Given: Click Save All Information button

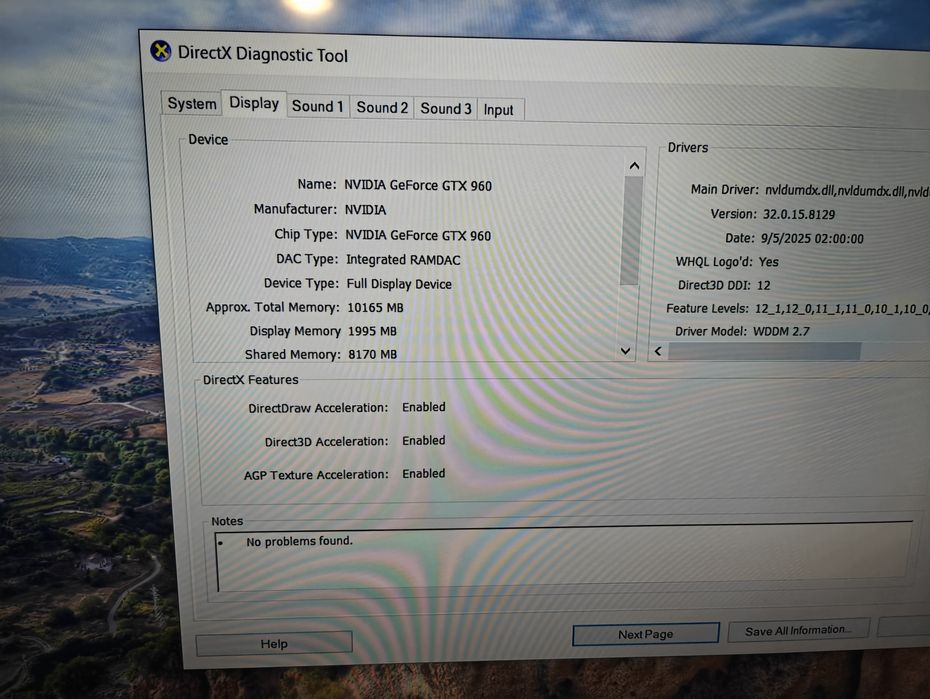Looking at the screenshot, I should pyautogui.click(x=798, y=630).
